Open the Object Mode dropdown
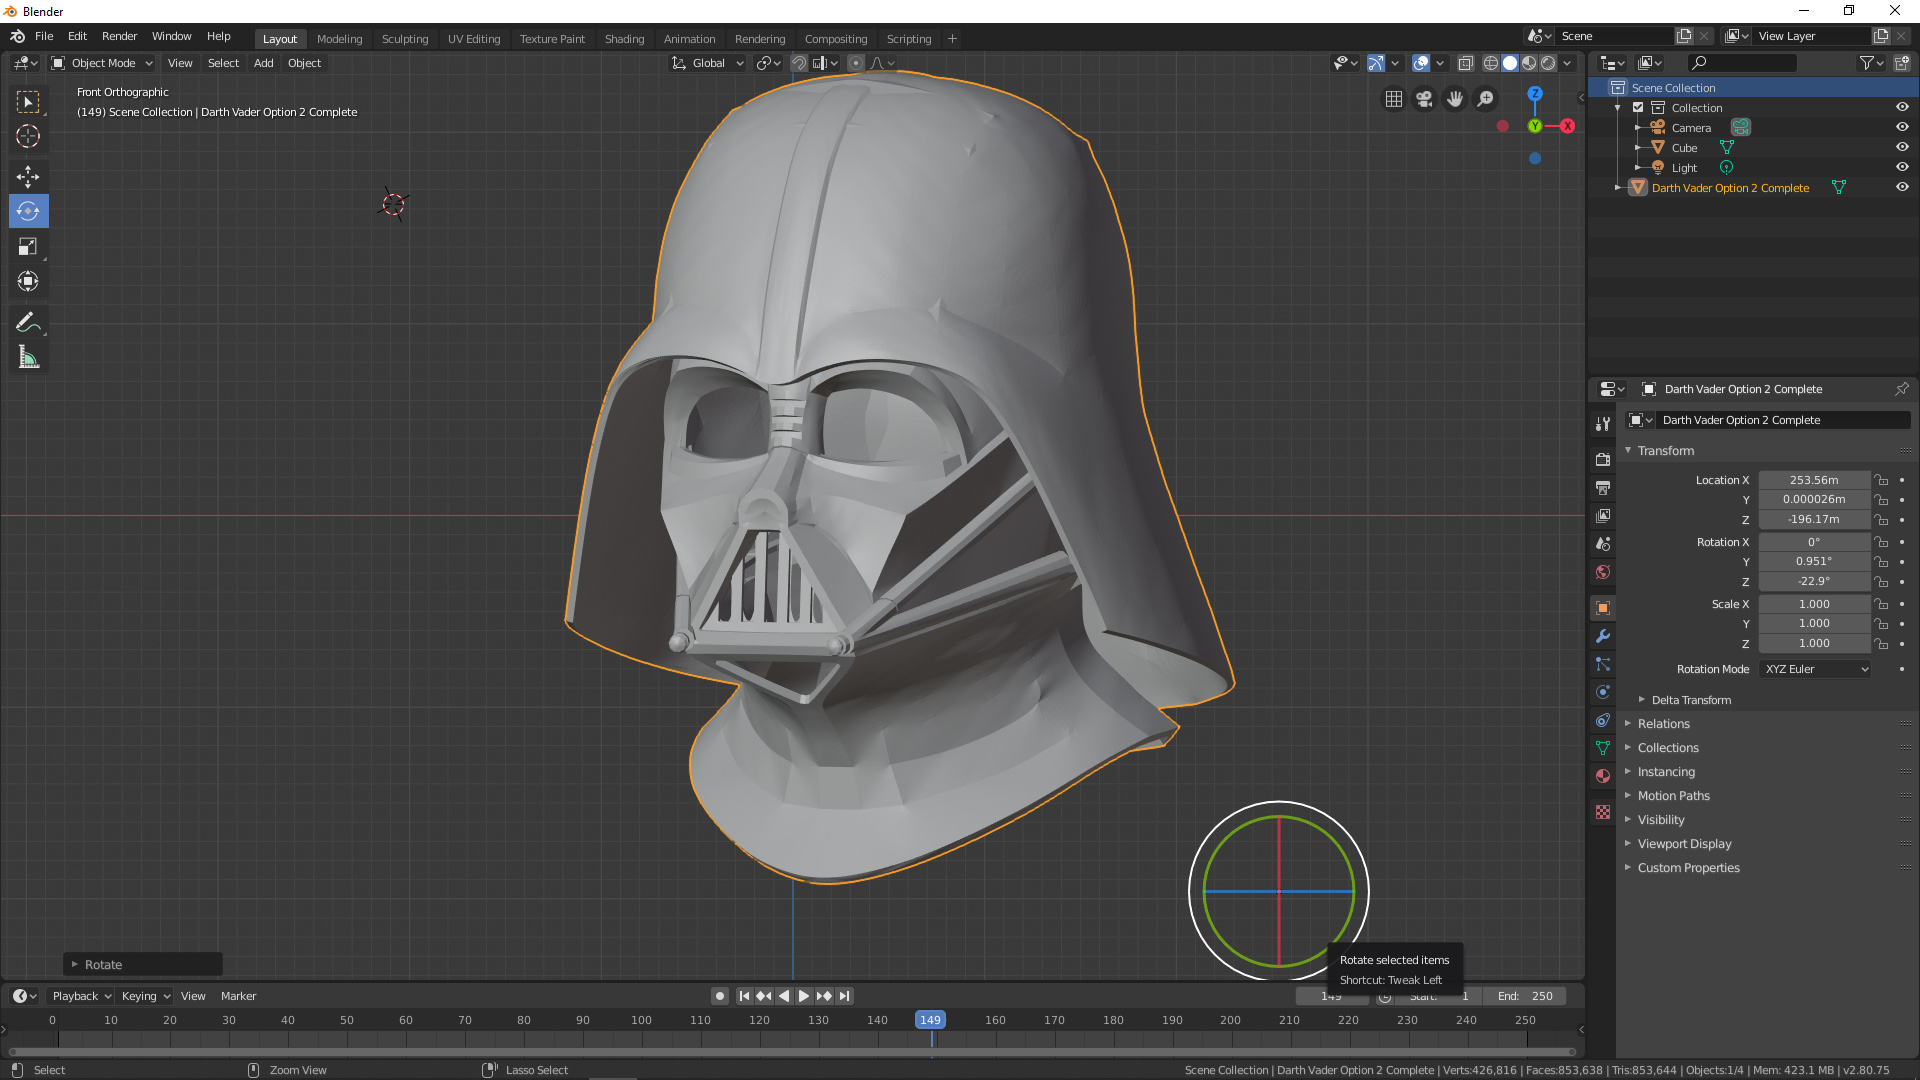This screenshot has height=1080, width=1920. click(x=102, y=63)
